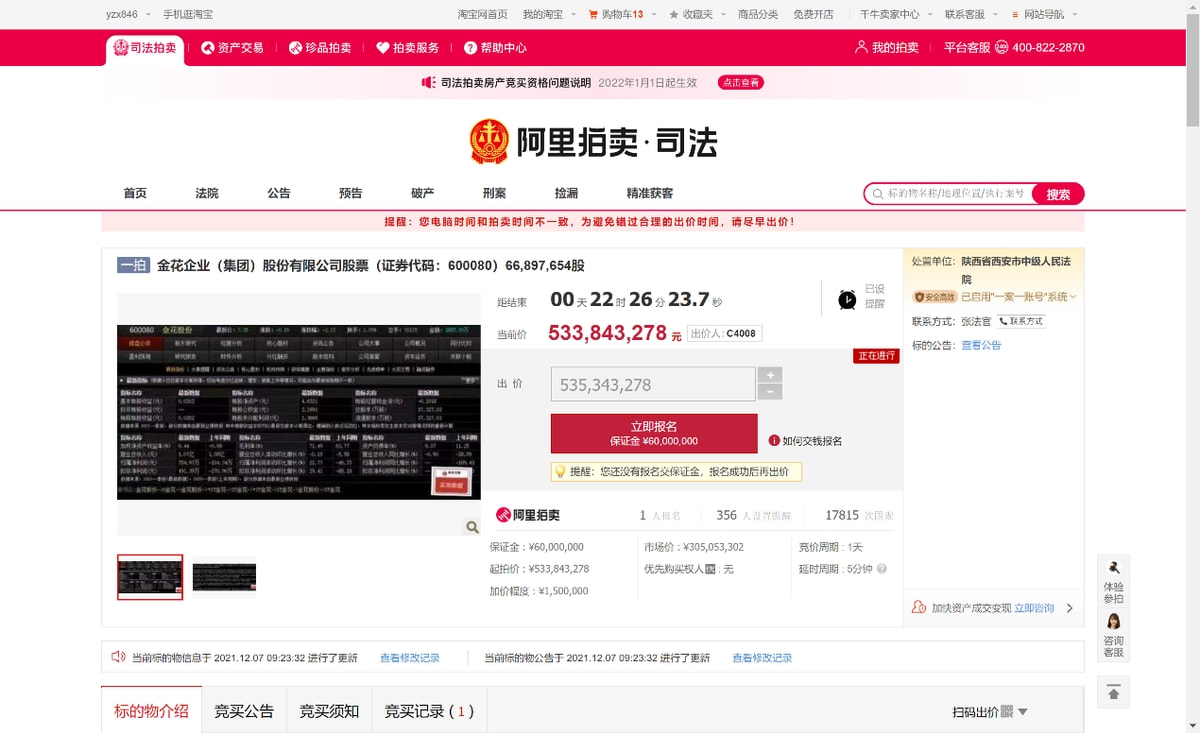The height and width of the screenshot is (733, 1200).
Task: Click the 联系方式 phone button
Action: point(1021,321)
